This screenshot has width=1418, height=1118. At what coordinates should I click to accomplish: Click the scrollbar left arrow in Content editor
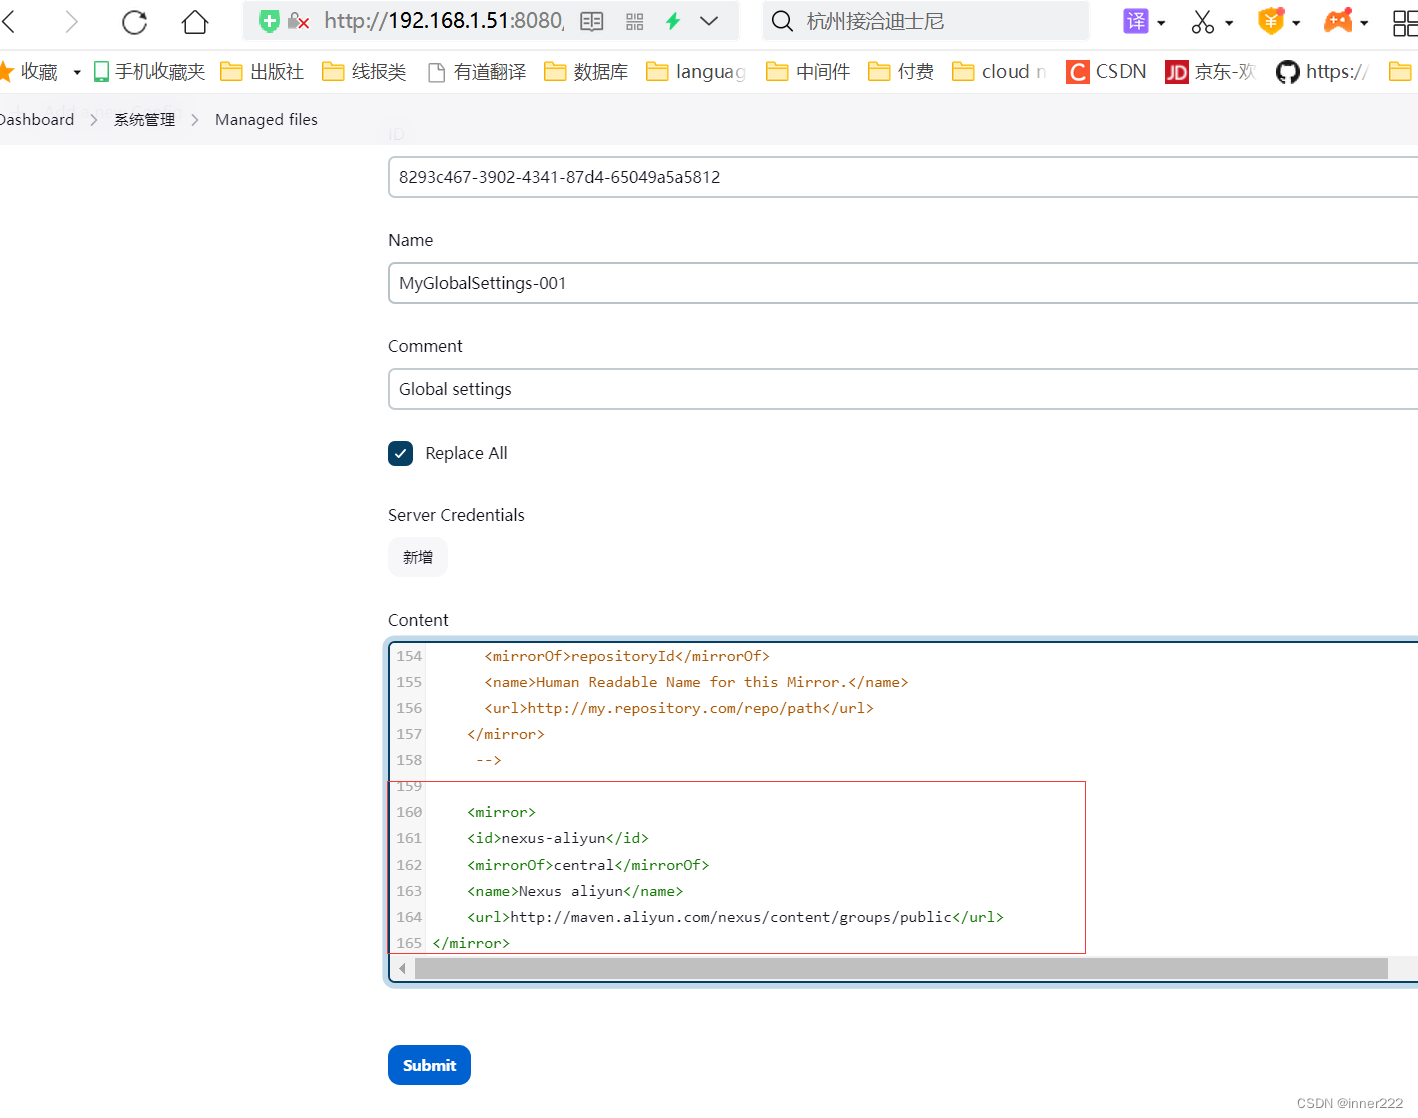coord(402,968)
